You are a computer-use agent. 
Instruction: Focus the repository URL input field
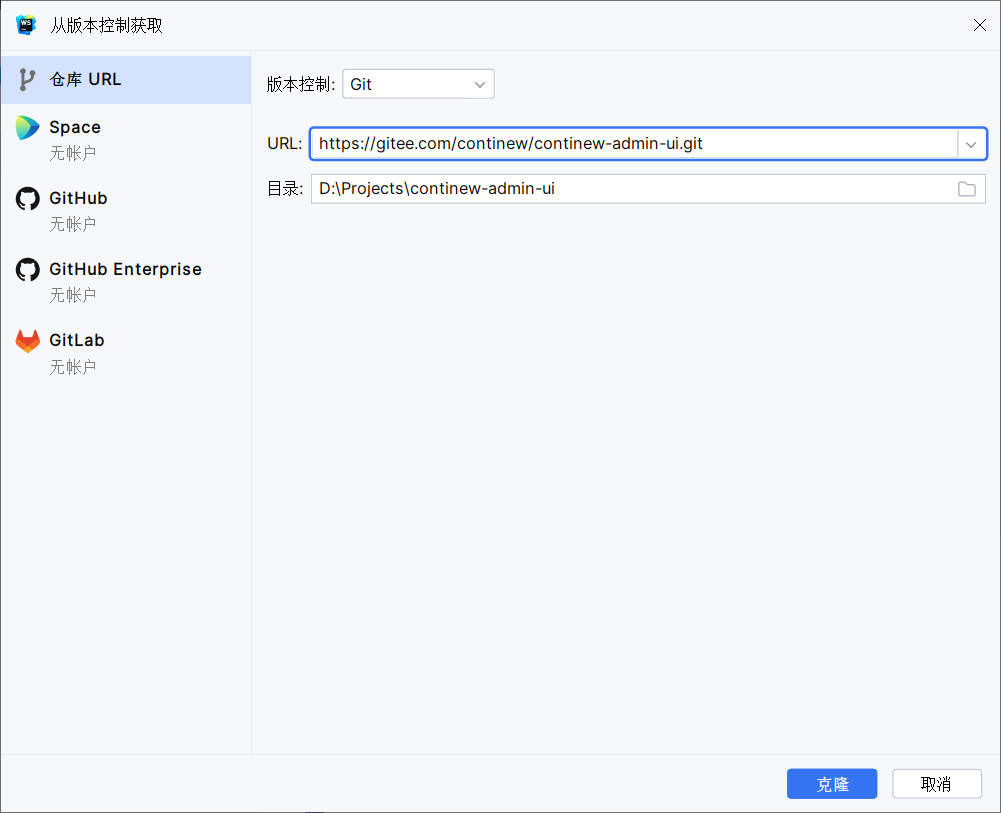pyautogui.click(x=633, y=144)
